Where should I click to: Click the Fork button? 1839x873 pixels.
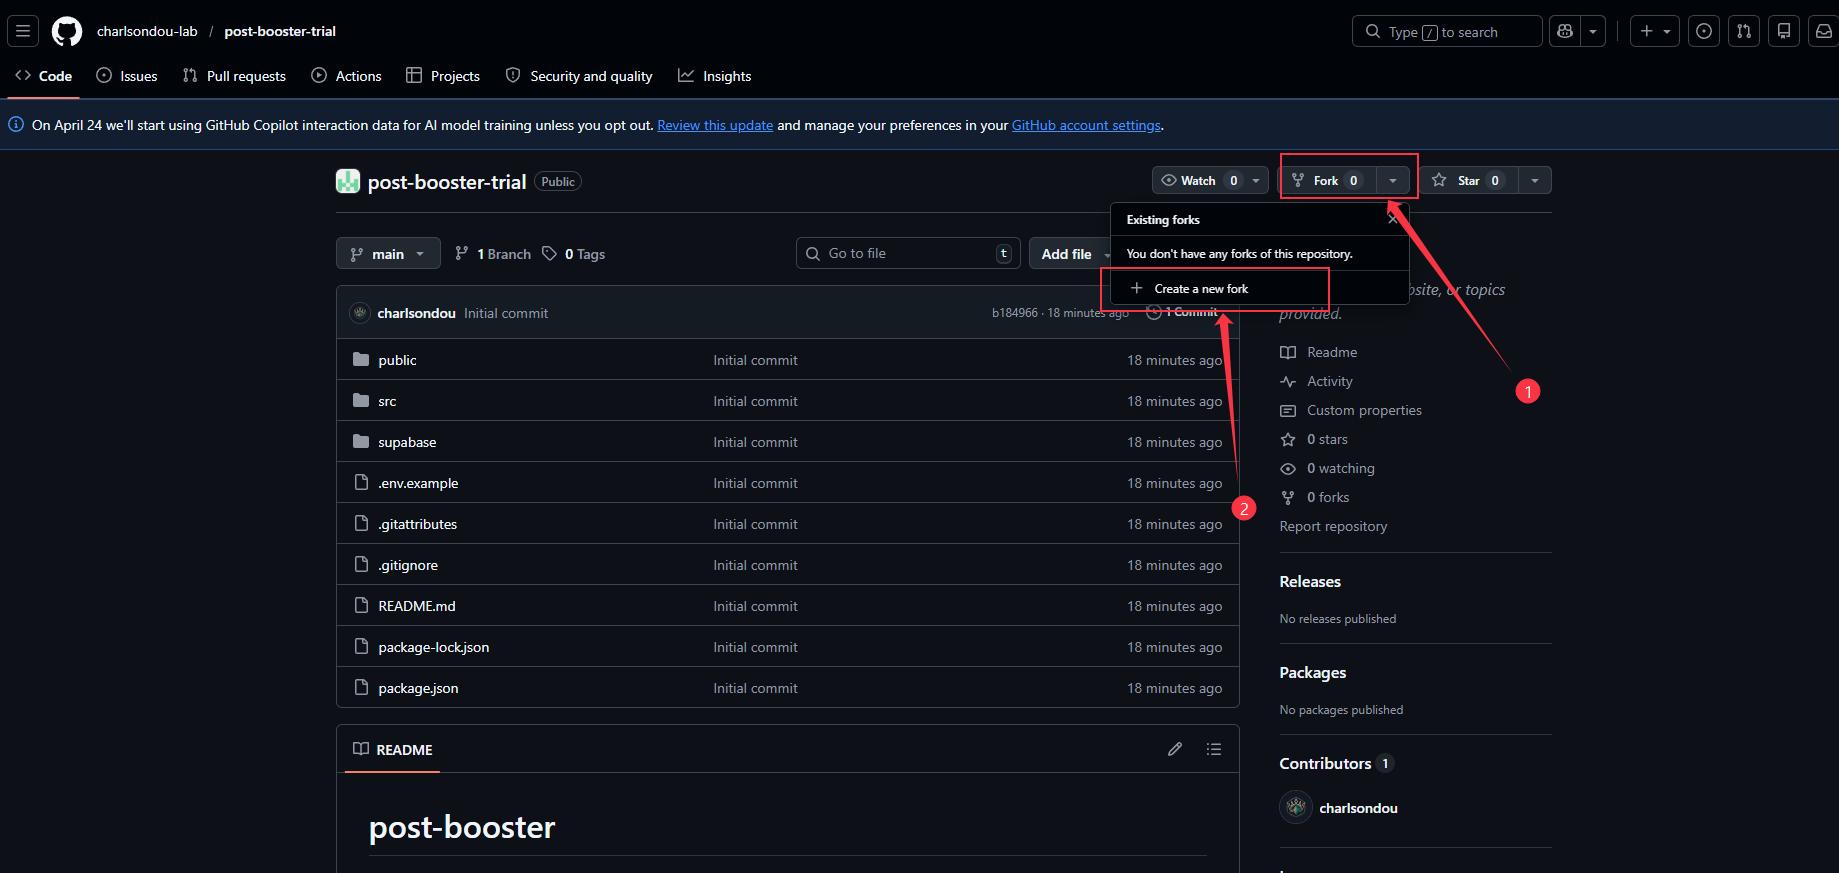click(1328, 180)
